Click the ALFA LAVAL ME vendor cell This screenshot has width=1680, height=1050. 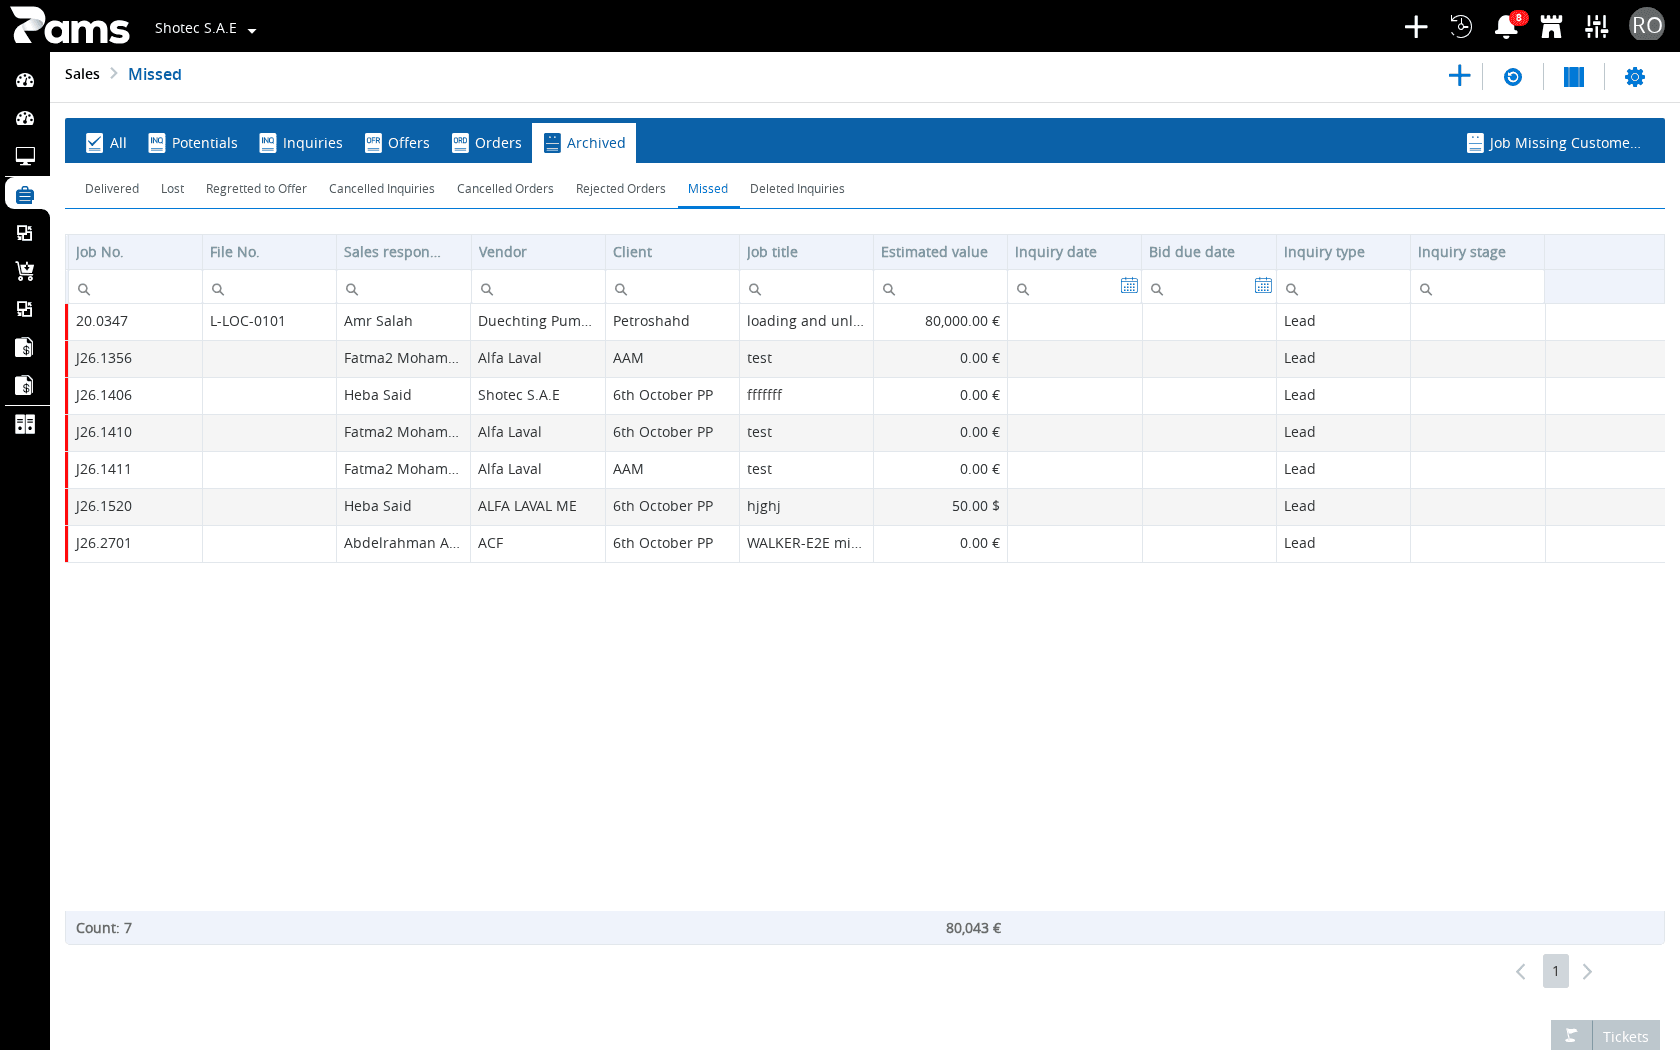[538, 506]
